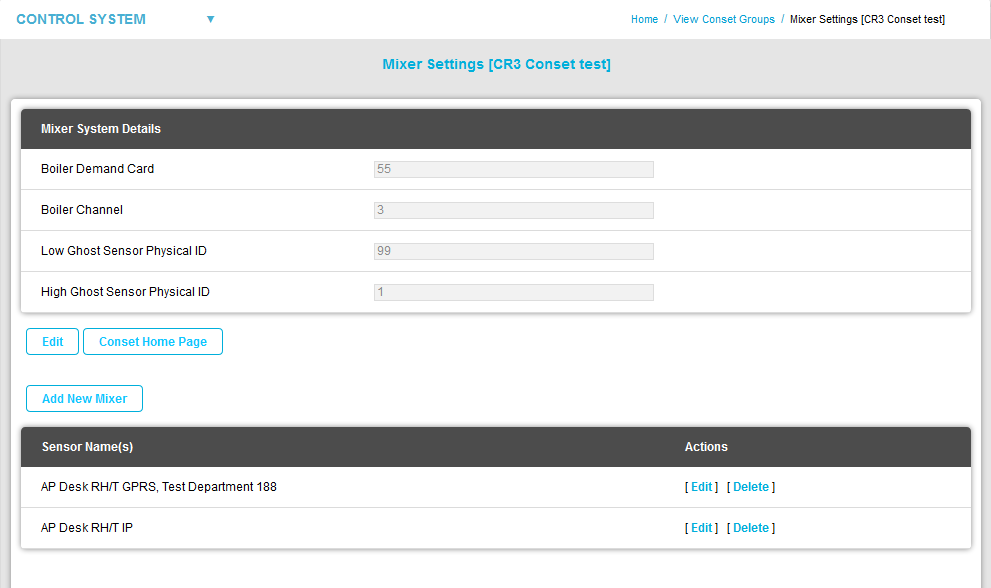Edit the AP Desk RH/T IP mixer
Image resolution: width=991 pixels, height=588 pixels.
pyautogui.click(x=702, y=528)
